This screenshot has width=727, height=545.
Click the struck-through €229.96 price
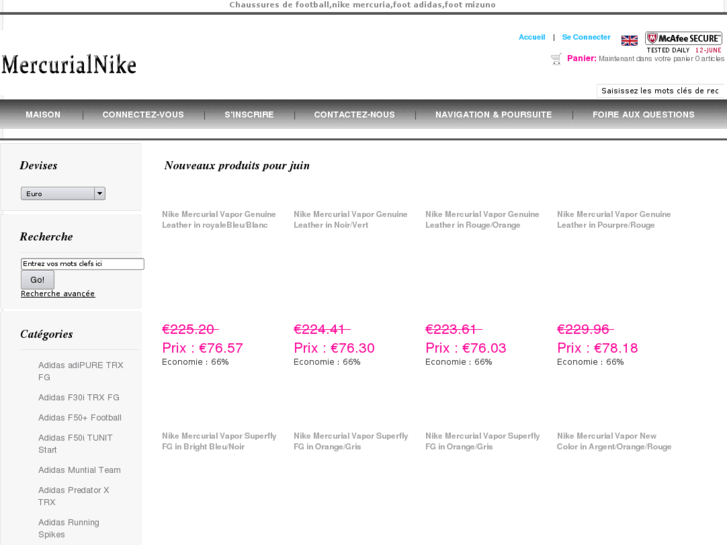coord(585,329)
